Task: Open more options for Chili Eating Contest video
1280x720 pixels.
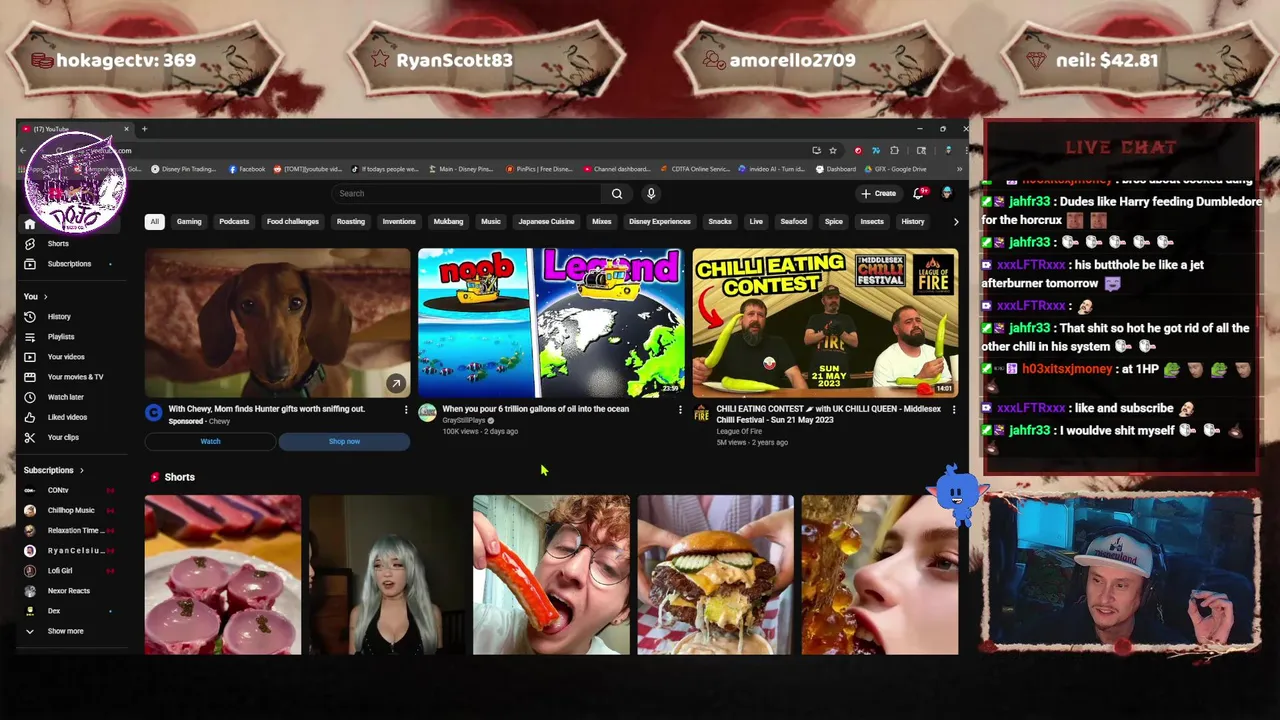Action: [953, 409]
